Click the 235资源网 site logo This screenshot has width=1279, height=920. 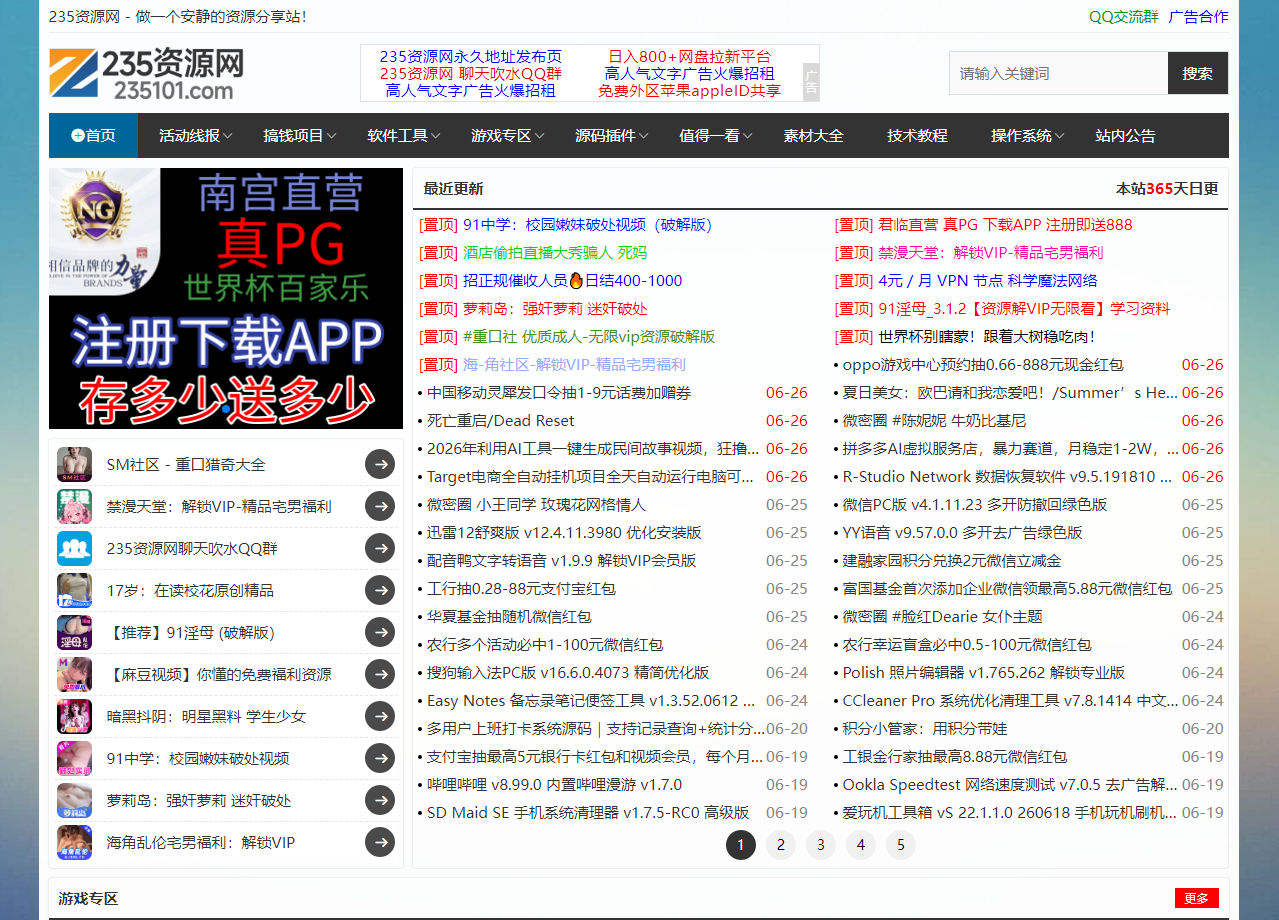point(146,73)
